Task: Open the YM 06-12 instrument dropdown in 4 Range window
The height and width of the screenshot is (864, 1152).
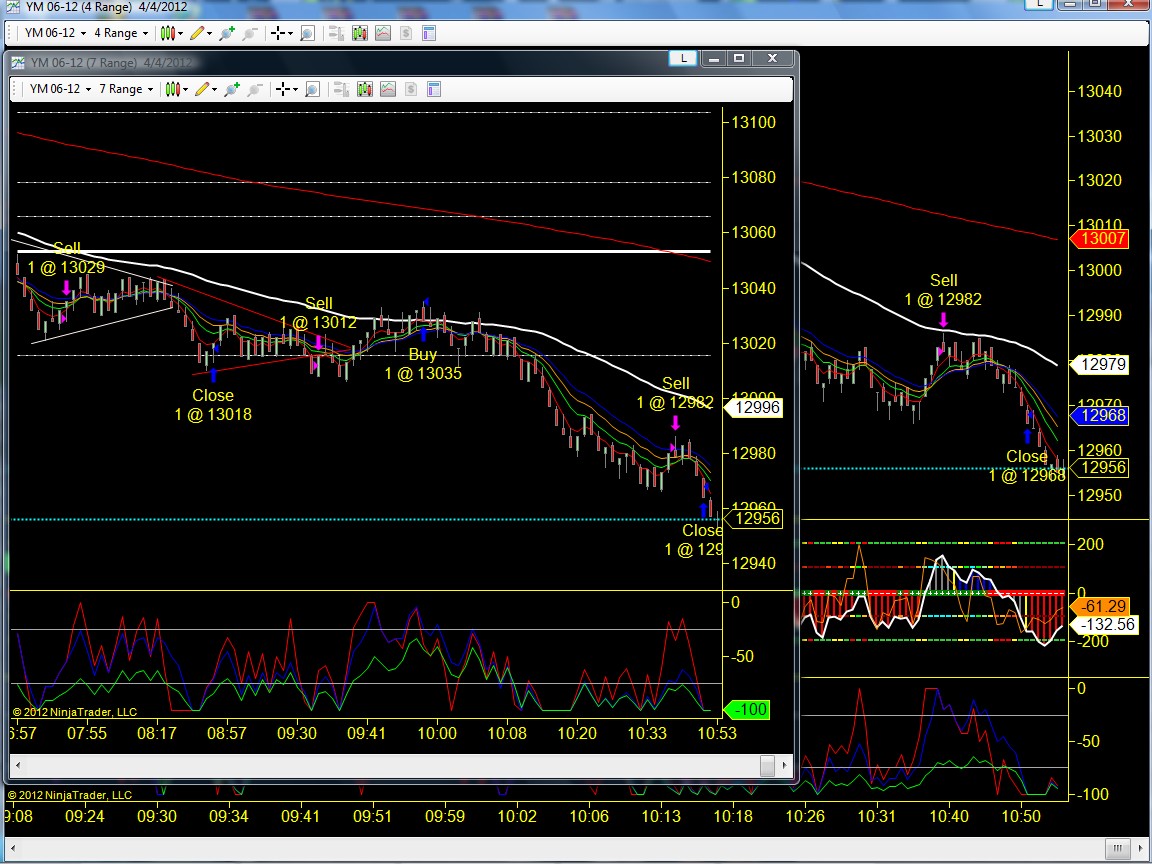Action: (55, 33)
